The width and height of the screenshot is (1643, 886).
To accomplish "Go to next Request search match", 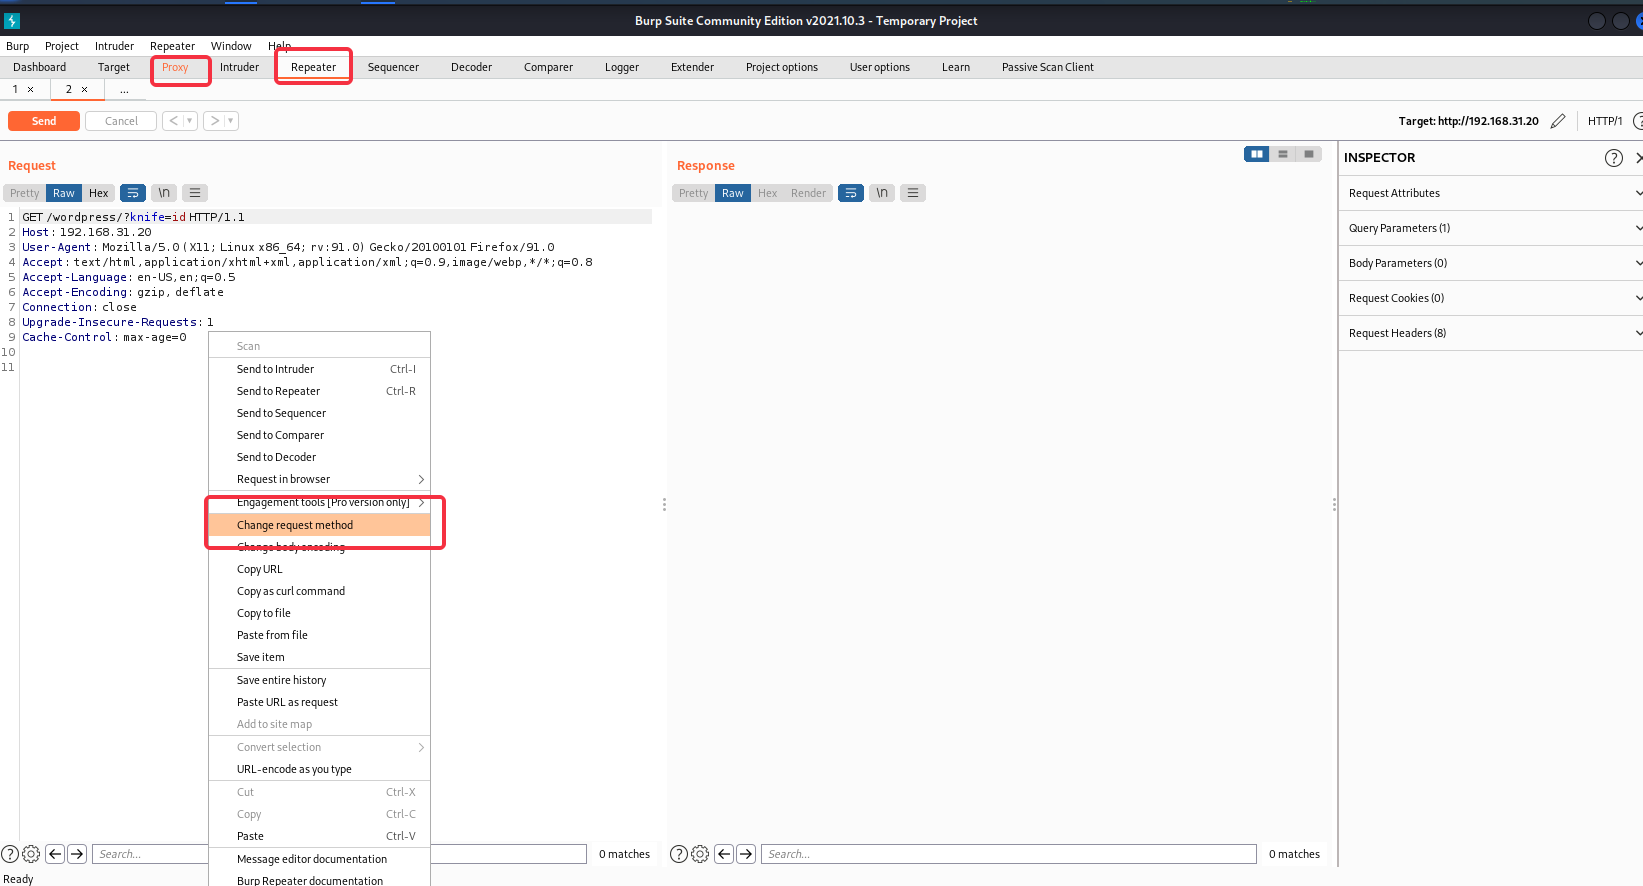I will click(x=77, y=854).
